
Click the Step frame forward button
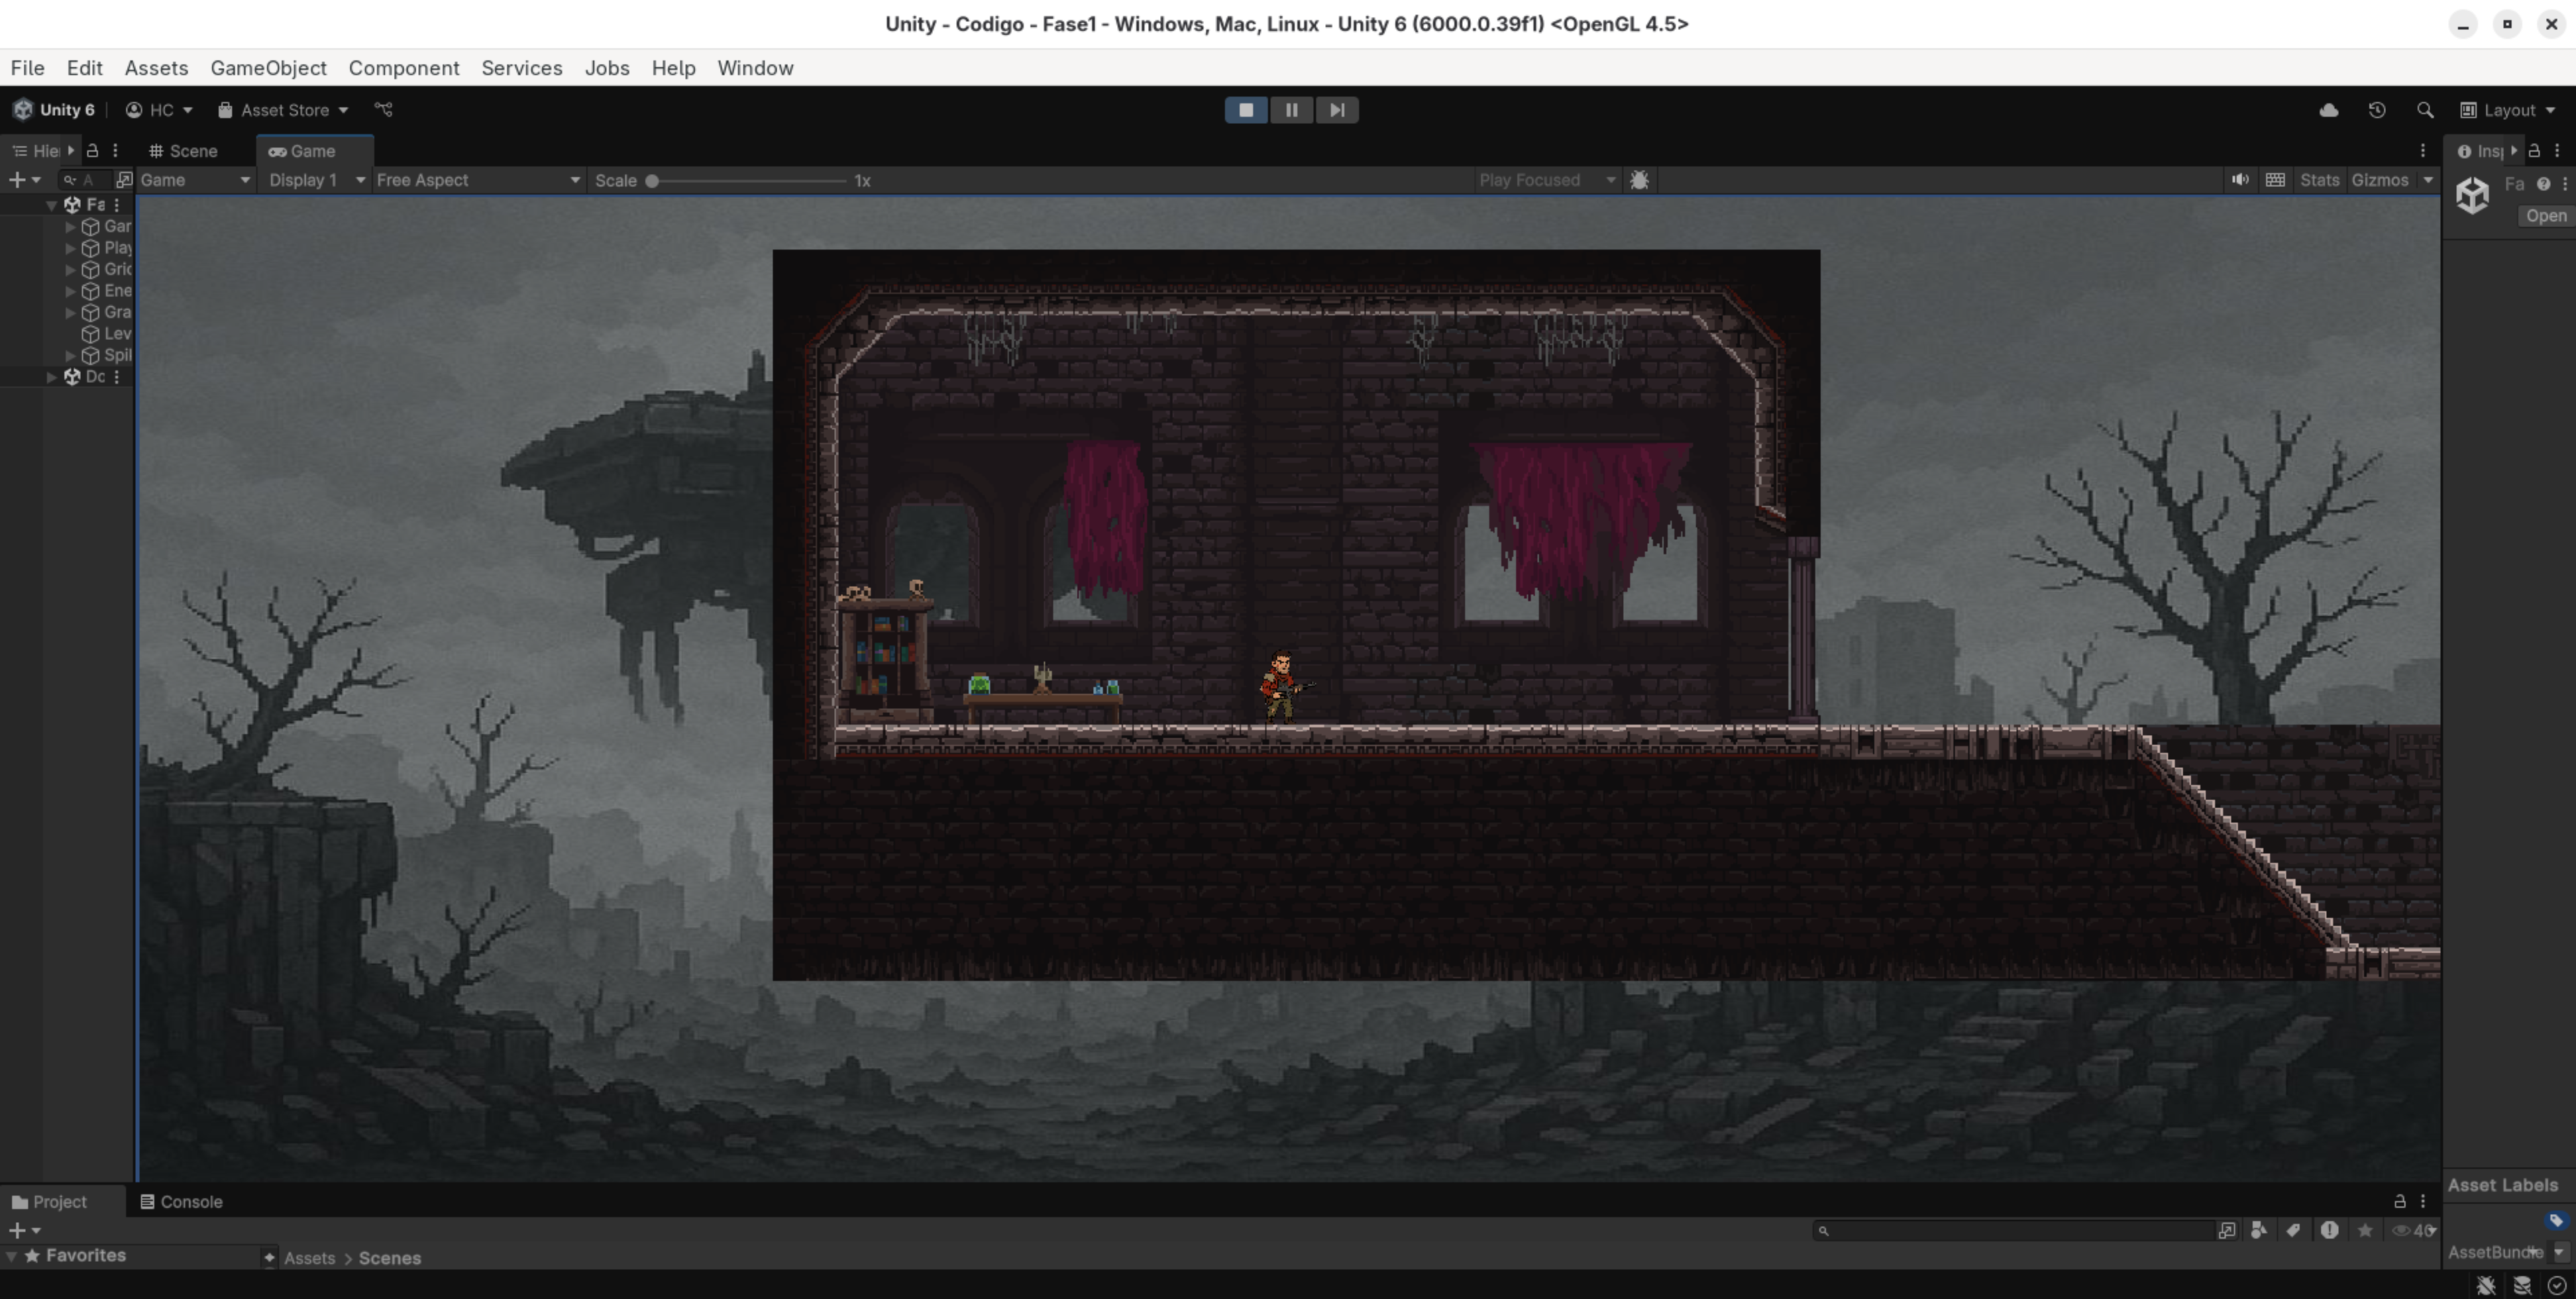click(x=1337, y=110)
